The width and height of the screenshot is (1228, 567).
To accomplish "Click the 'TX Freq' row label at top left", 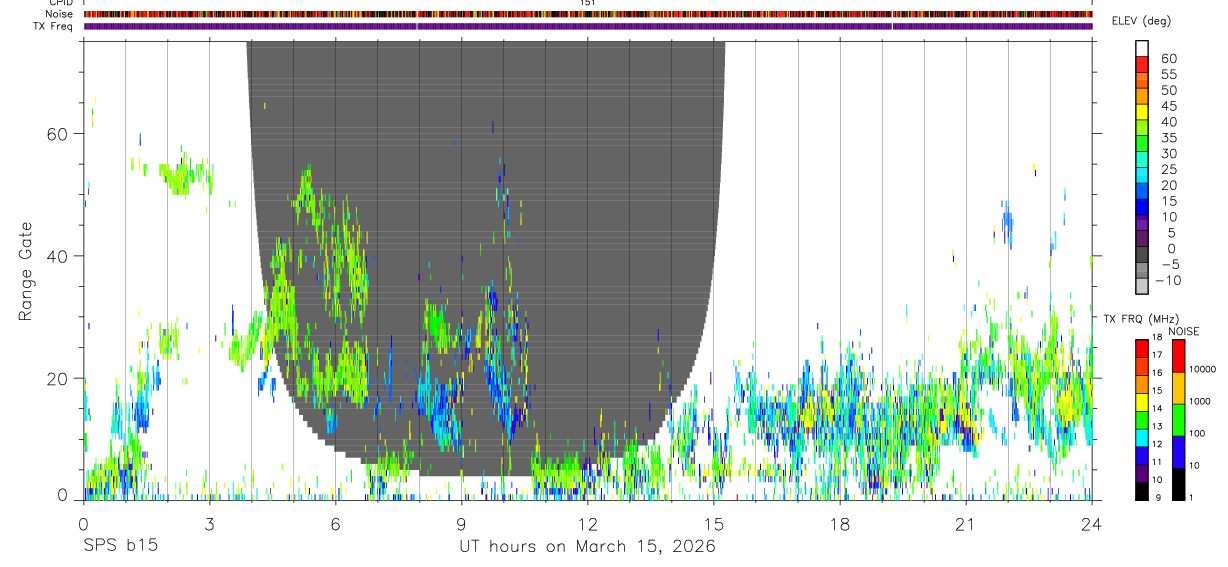I will click(x=53, y=26).
